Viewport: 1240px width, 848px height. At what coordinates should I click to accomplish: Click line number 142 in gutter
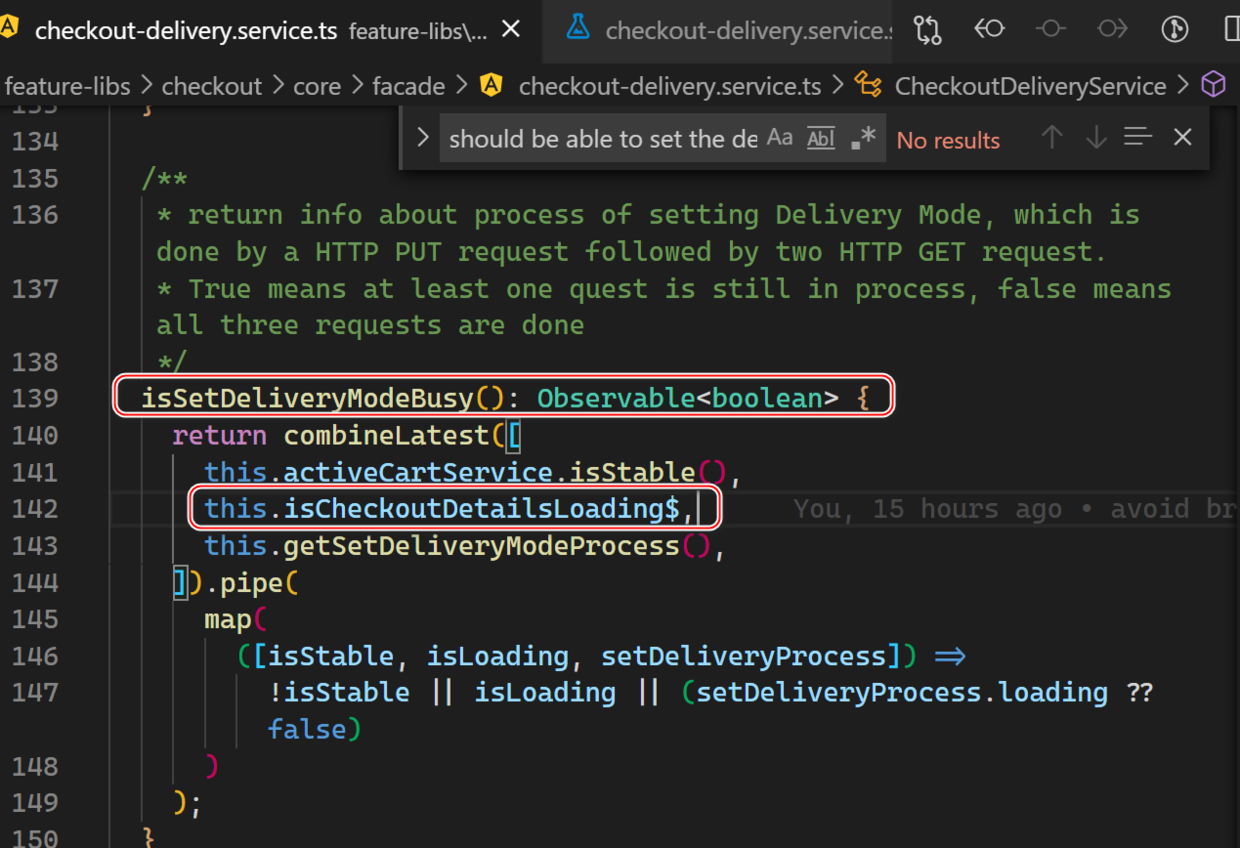35,509
